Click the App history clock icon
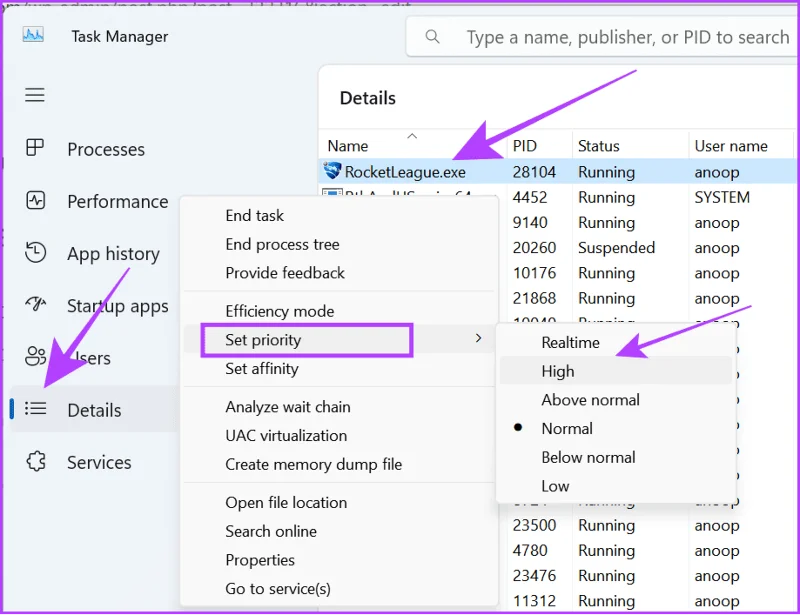The height and width of the screenshot is (615, 800). 35,253
